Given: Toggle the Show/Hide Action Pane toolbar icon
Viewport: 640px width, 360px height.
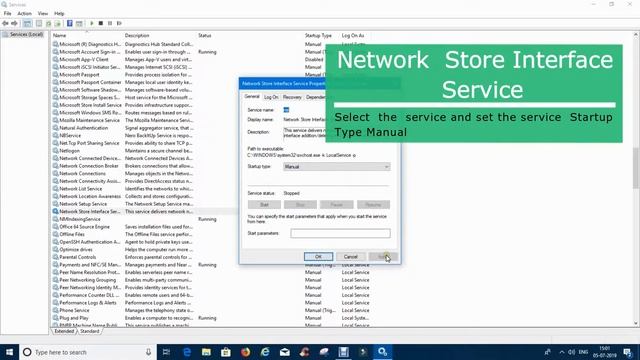Looking at the screenshot, I should click(x=79, y=23).
